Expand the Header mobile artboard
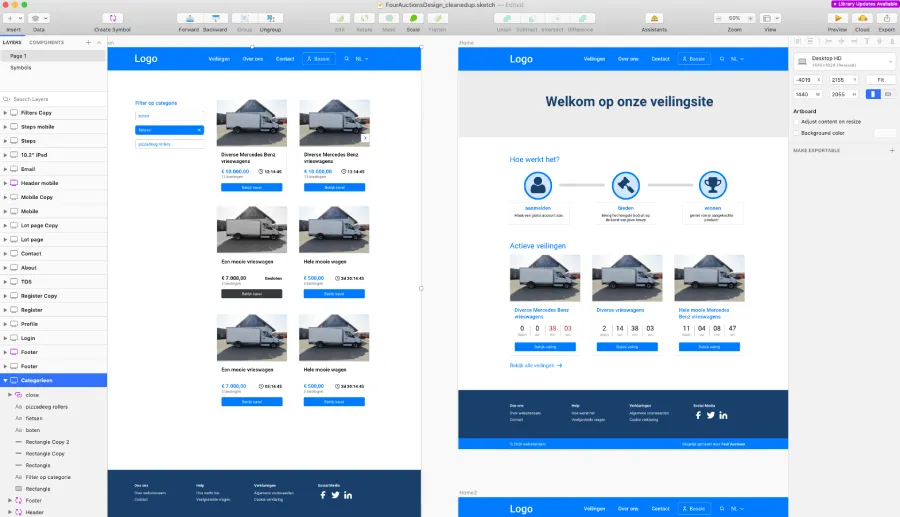900x517 pixels. click(5, 183)
